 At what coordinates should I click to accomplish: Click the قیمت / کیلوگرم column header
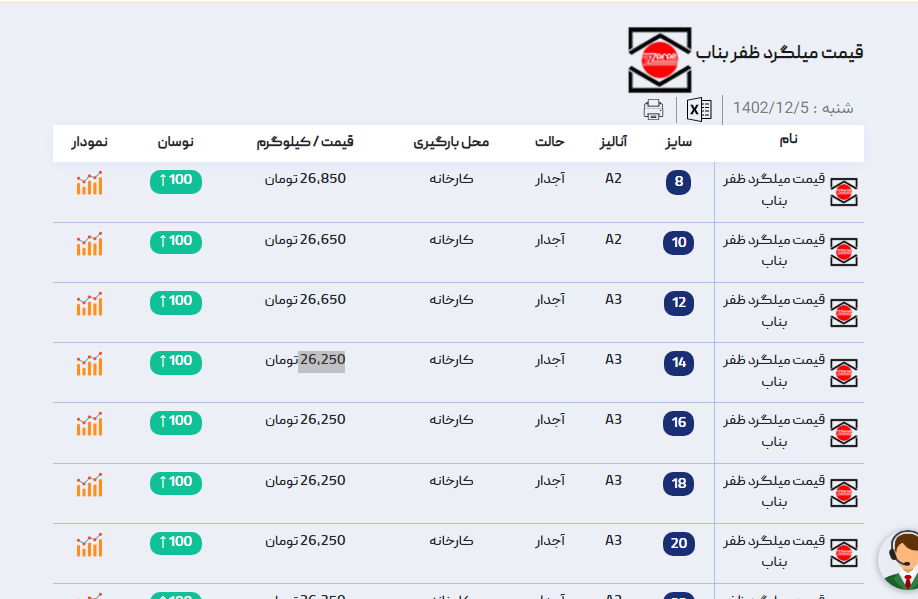(305, 142)
